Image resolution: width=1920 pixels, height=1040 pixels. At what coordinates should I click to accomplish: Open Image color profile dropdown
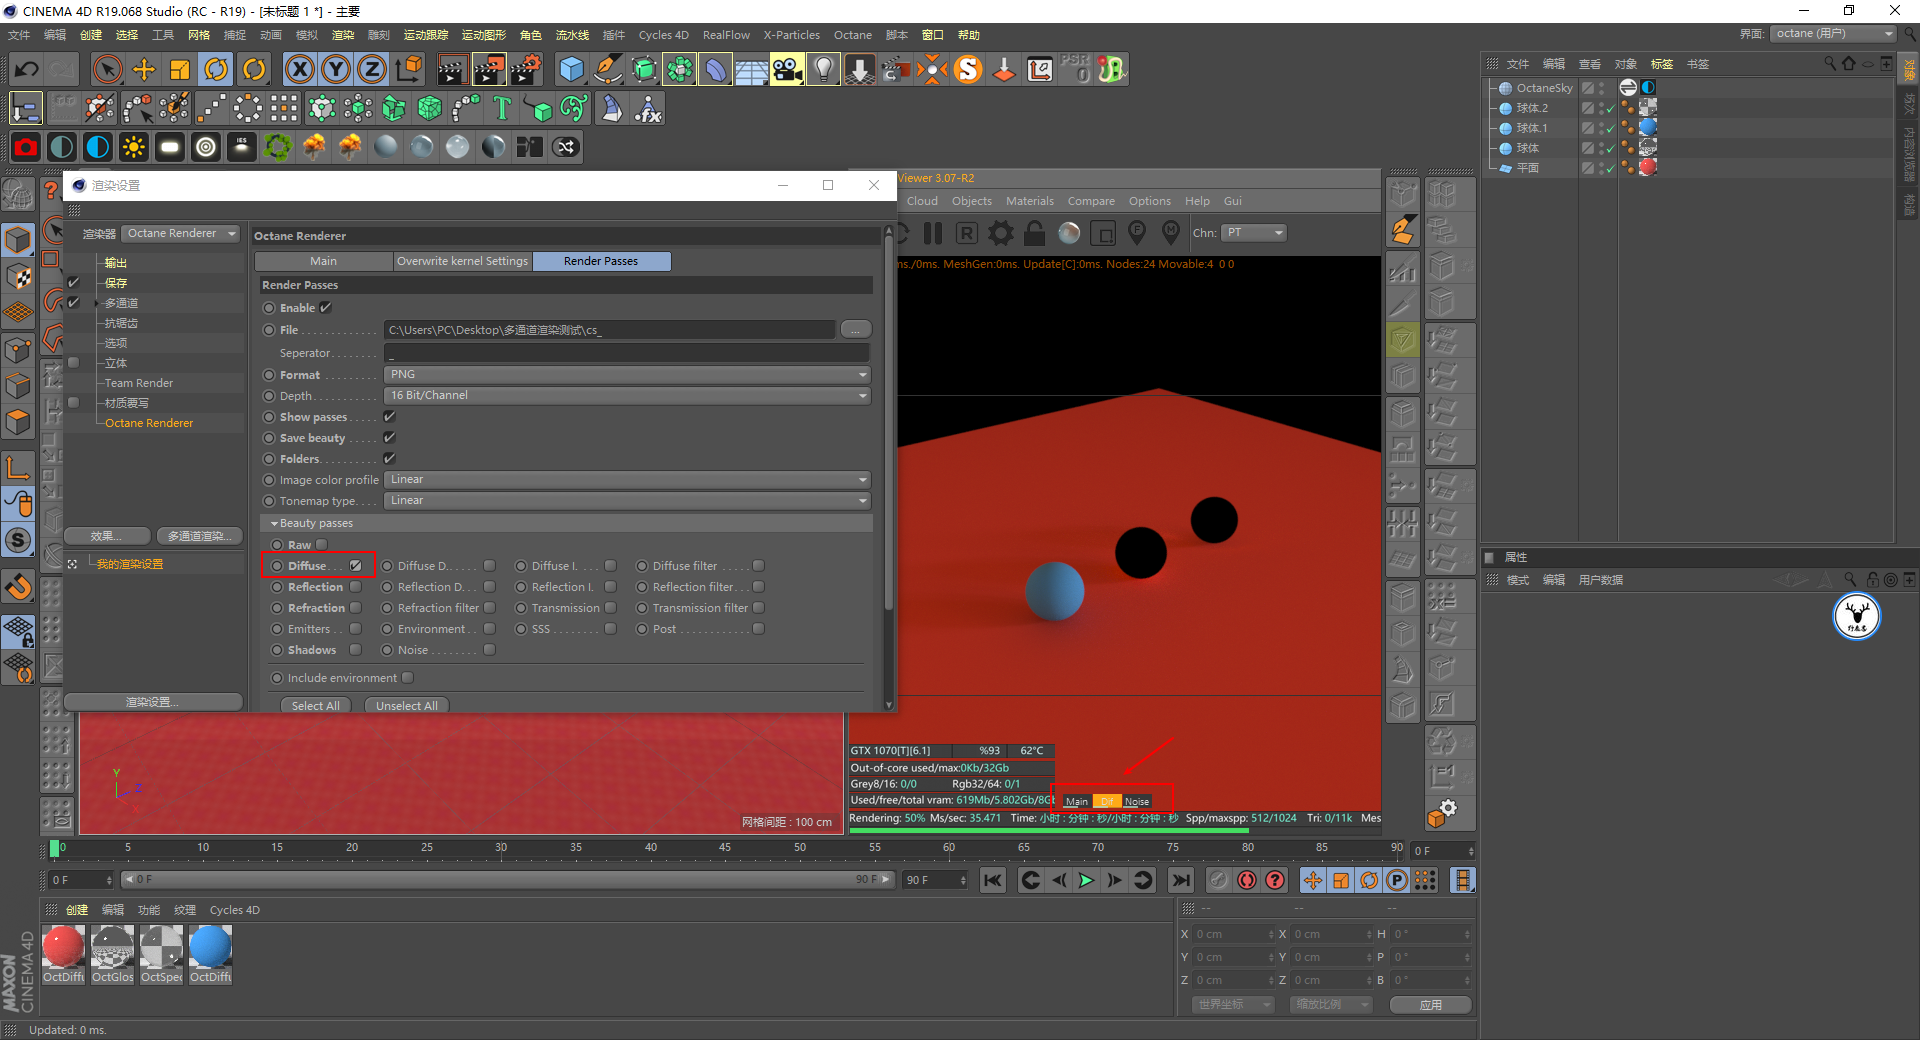pos(627,480)
